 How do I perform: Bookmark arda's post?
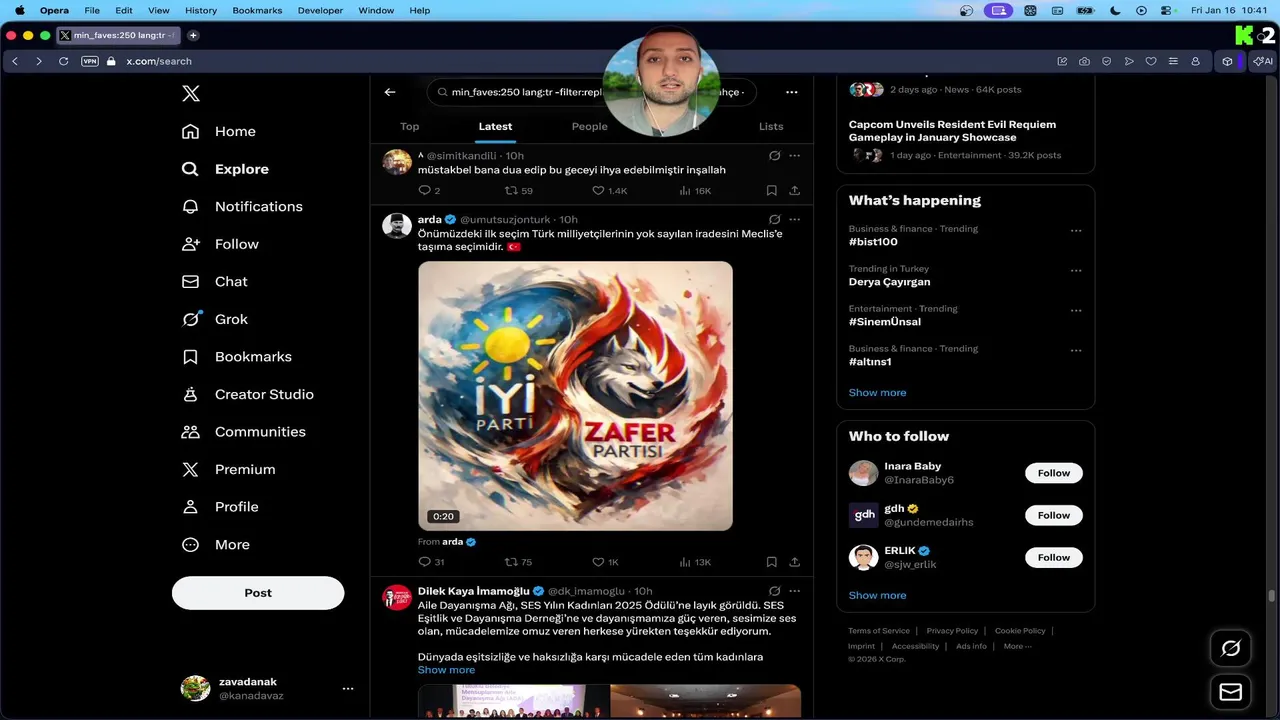tap(771, 562)
